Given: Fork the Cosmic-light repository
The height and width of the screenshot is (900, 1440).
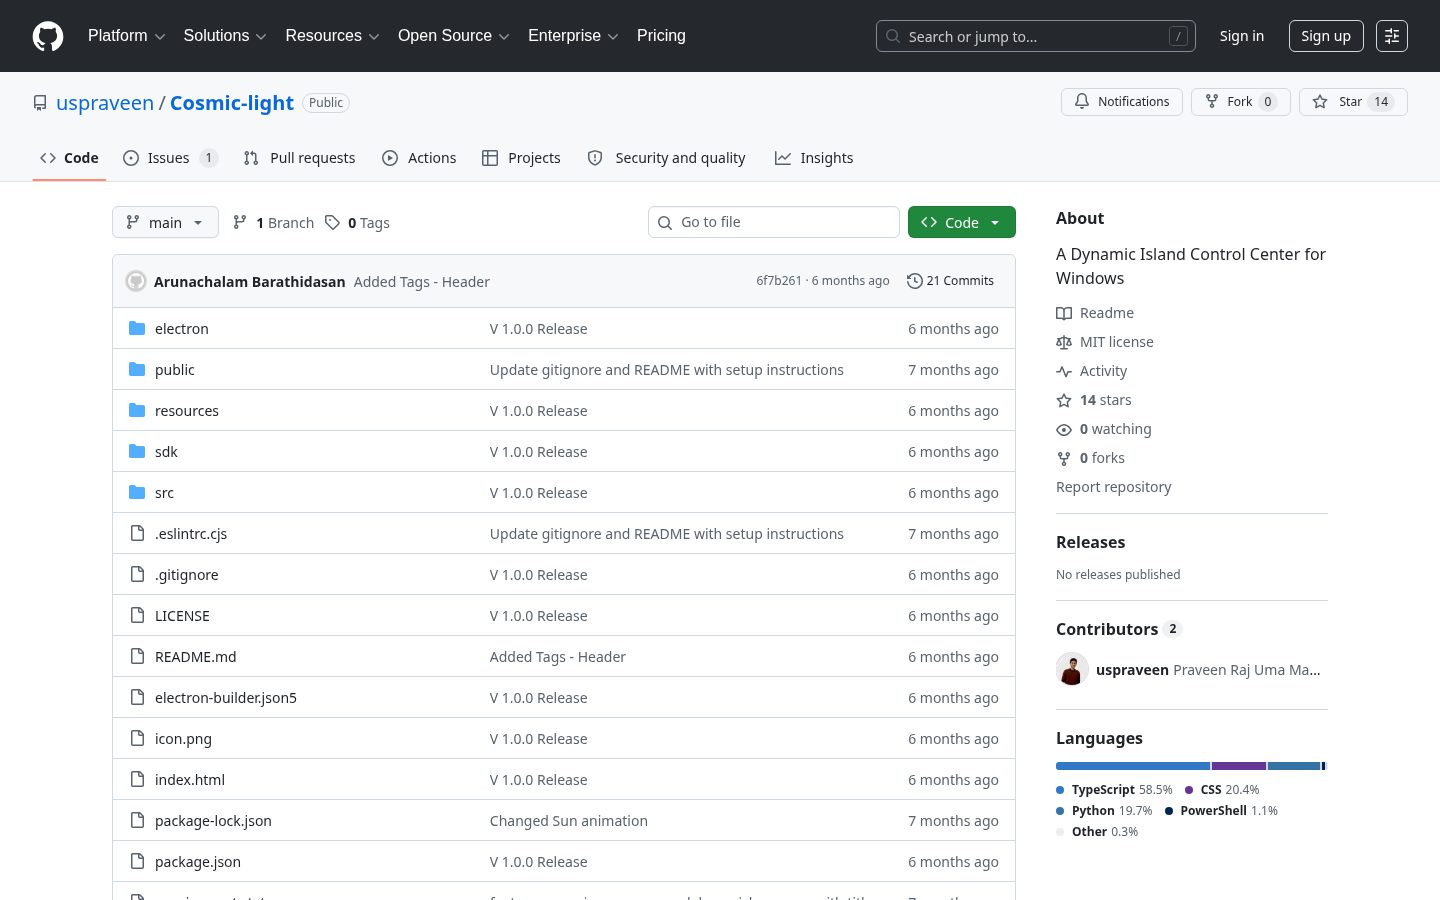Looking at the screenshot, I should click(x=1241, y=102).
